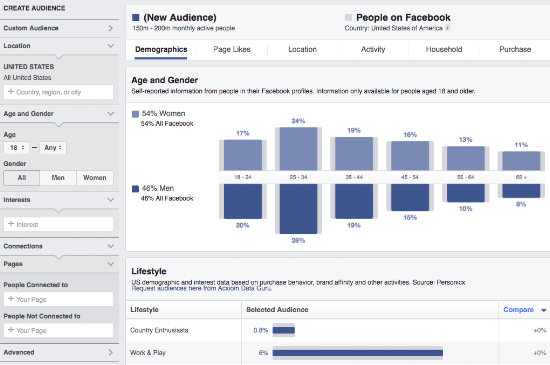
Task: Open the minimum age 18 dropdown
Action: pos(16,148)
